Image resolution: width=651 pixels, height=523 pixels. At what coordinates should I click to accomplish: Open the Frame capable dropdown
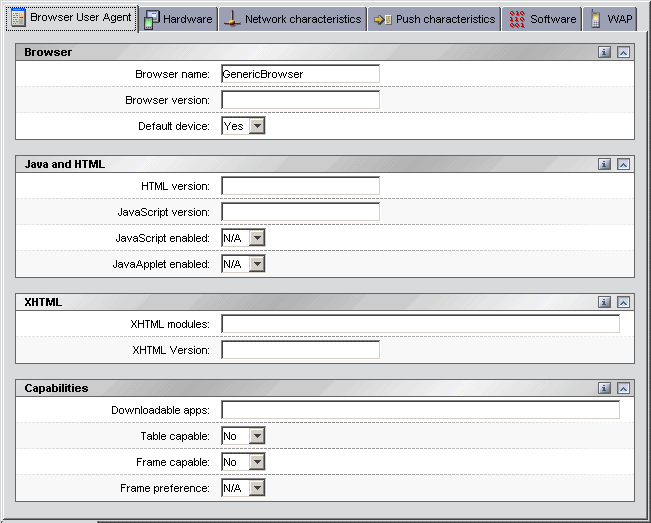(x=243, y=462)
